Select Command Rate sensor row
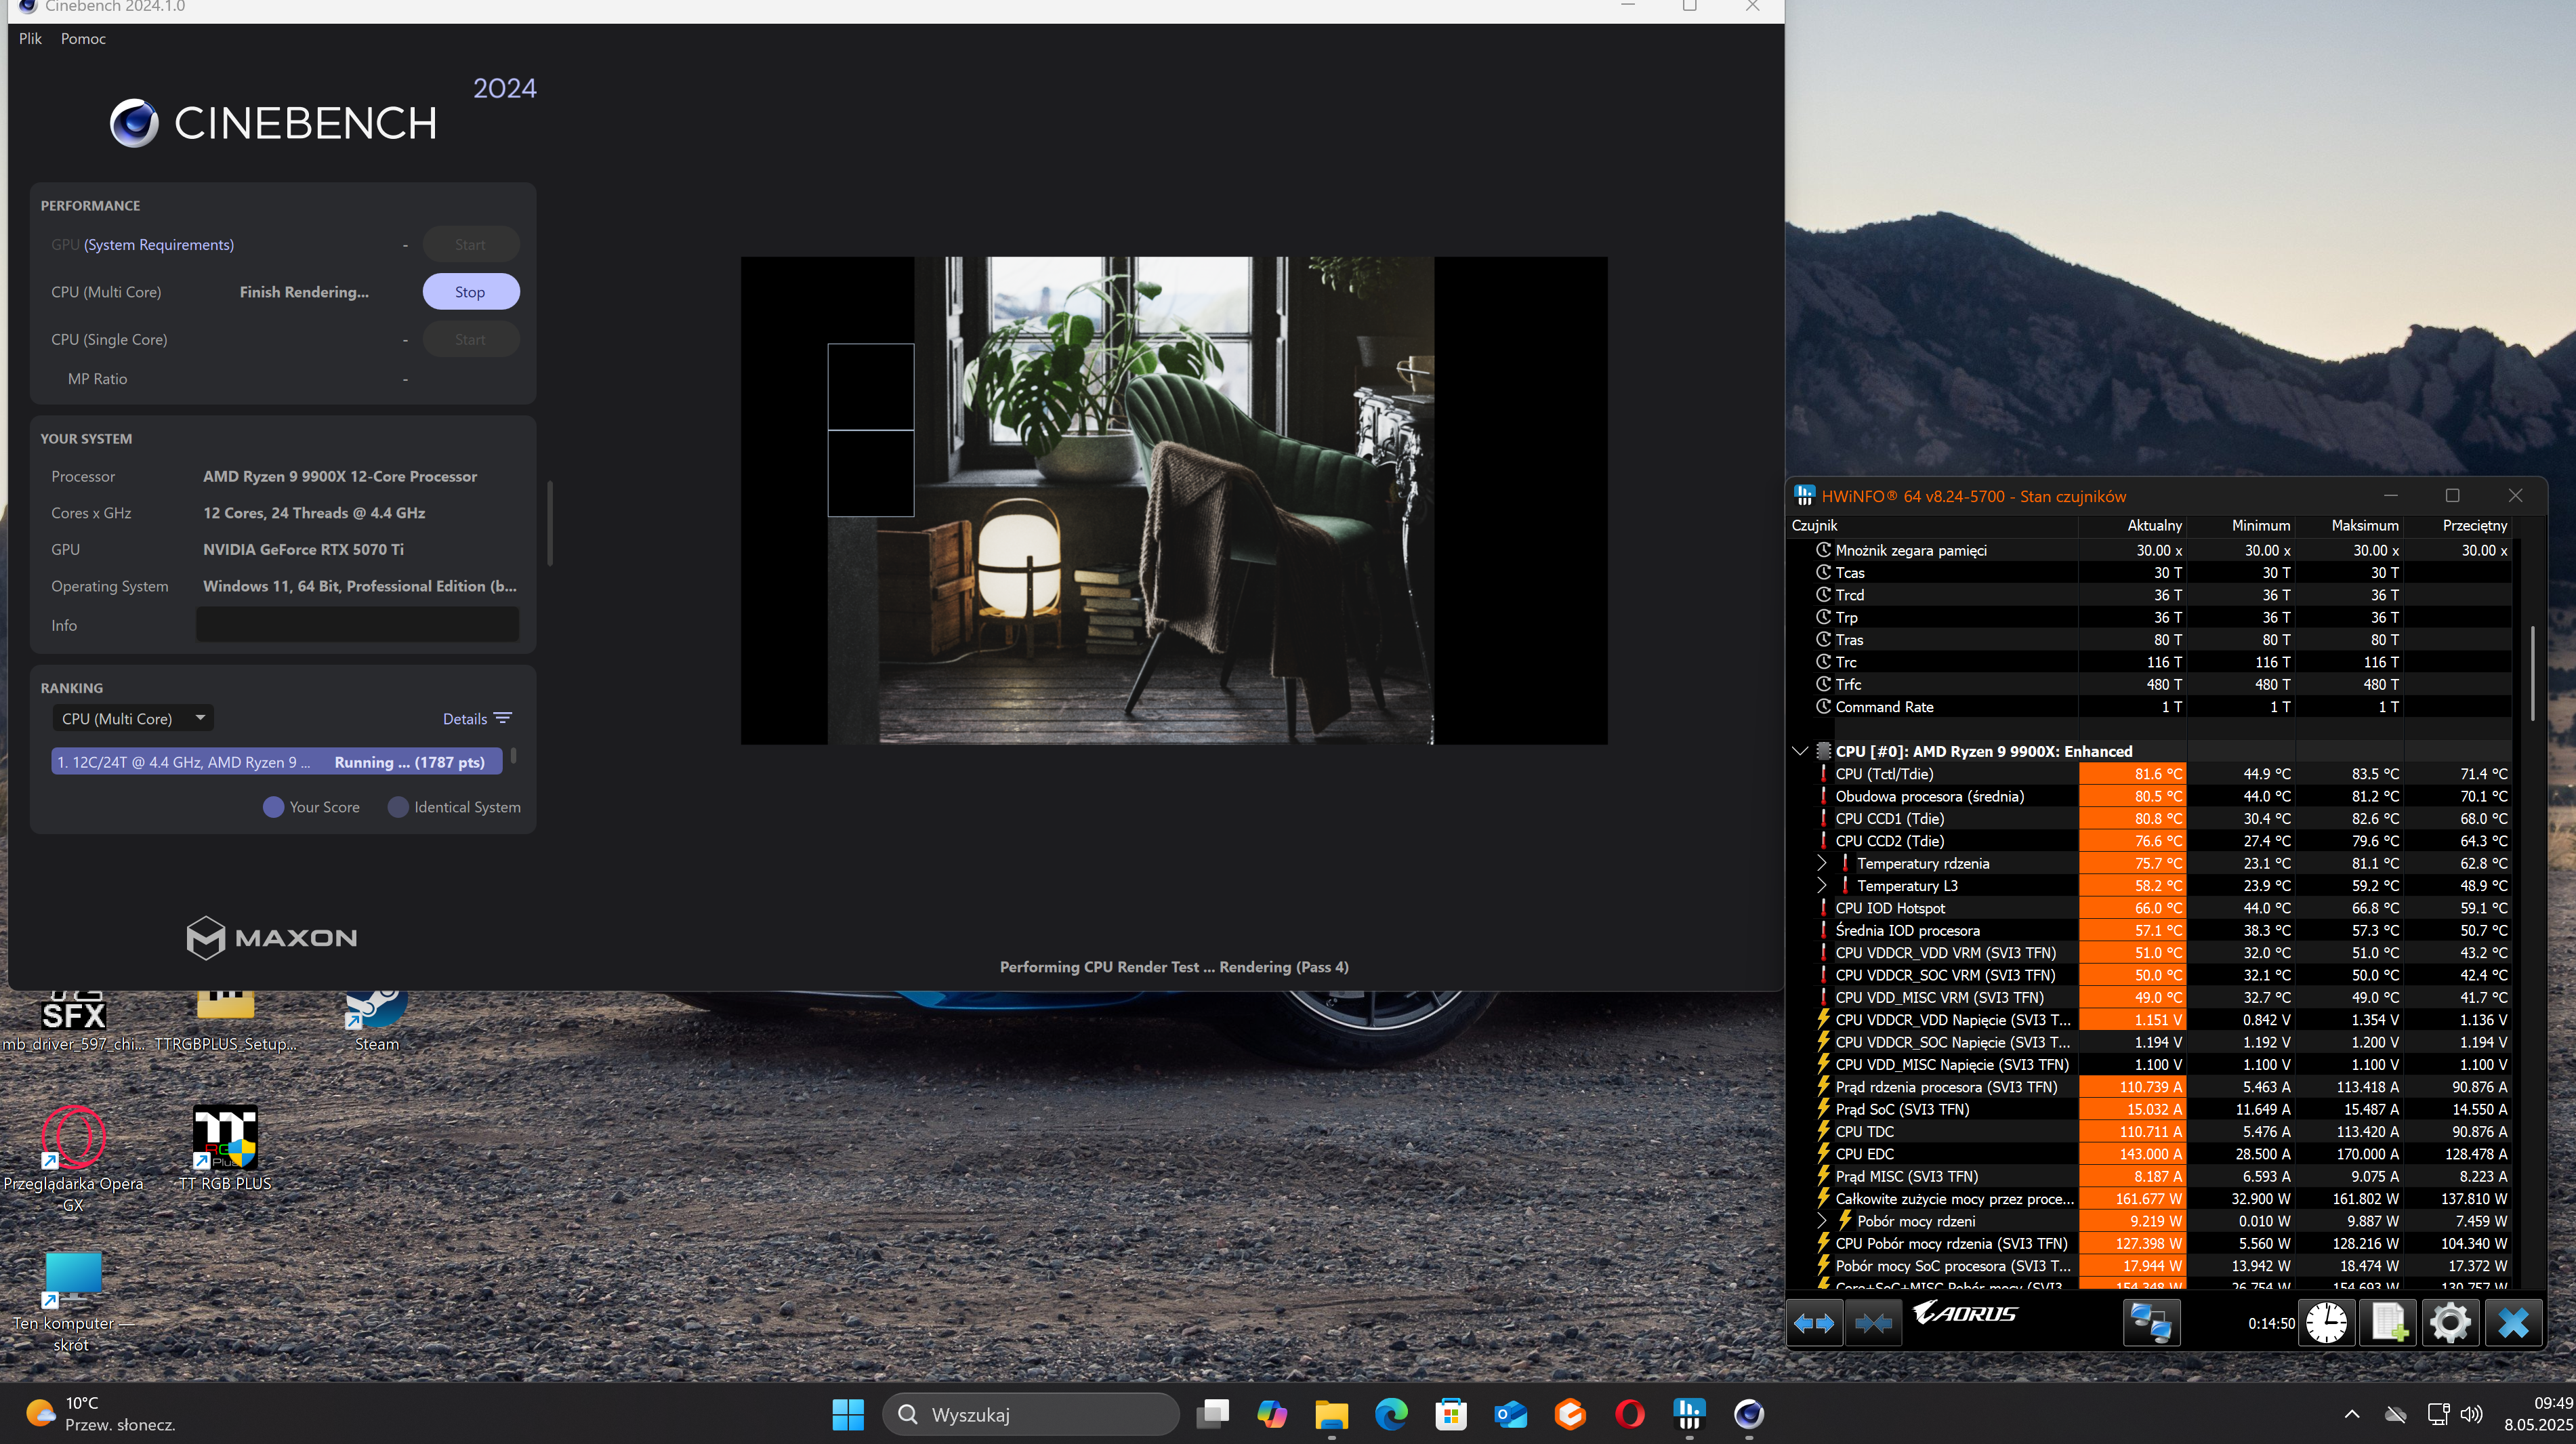 (2150, 706)
